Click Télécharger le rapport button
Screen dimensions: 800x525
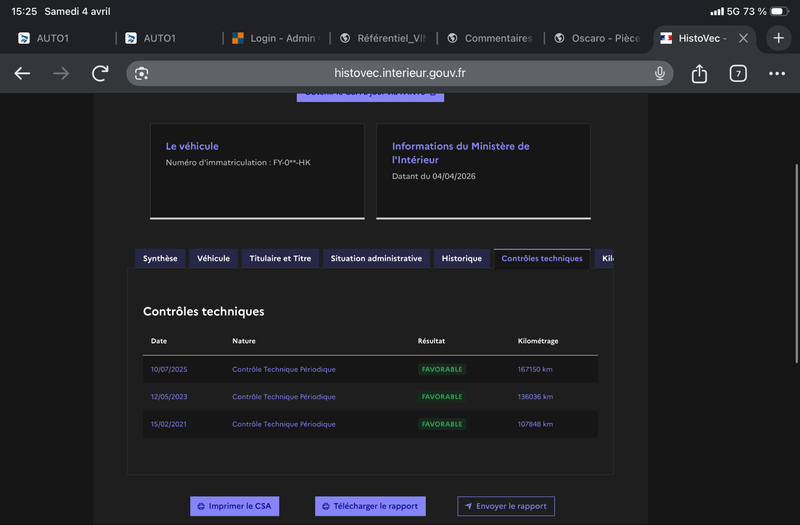click(x=370, y=506)
